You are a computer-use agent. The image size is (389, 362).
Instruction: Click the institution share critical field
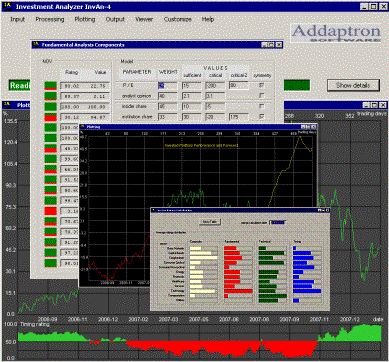215,117
